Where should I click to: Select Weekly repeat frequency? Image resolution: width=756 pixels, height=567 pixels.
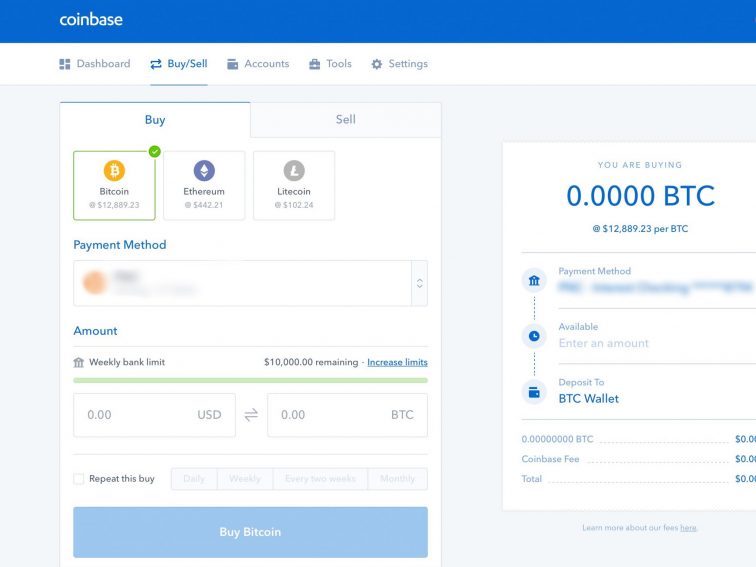(x=245, y=479)
